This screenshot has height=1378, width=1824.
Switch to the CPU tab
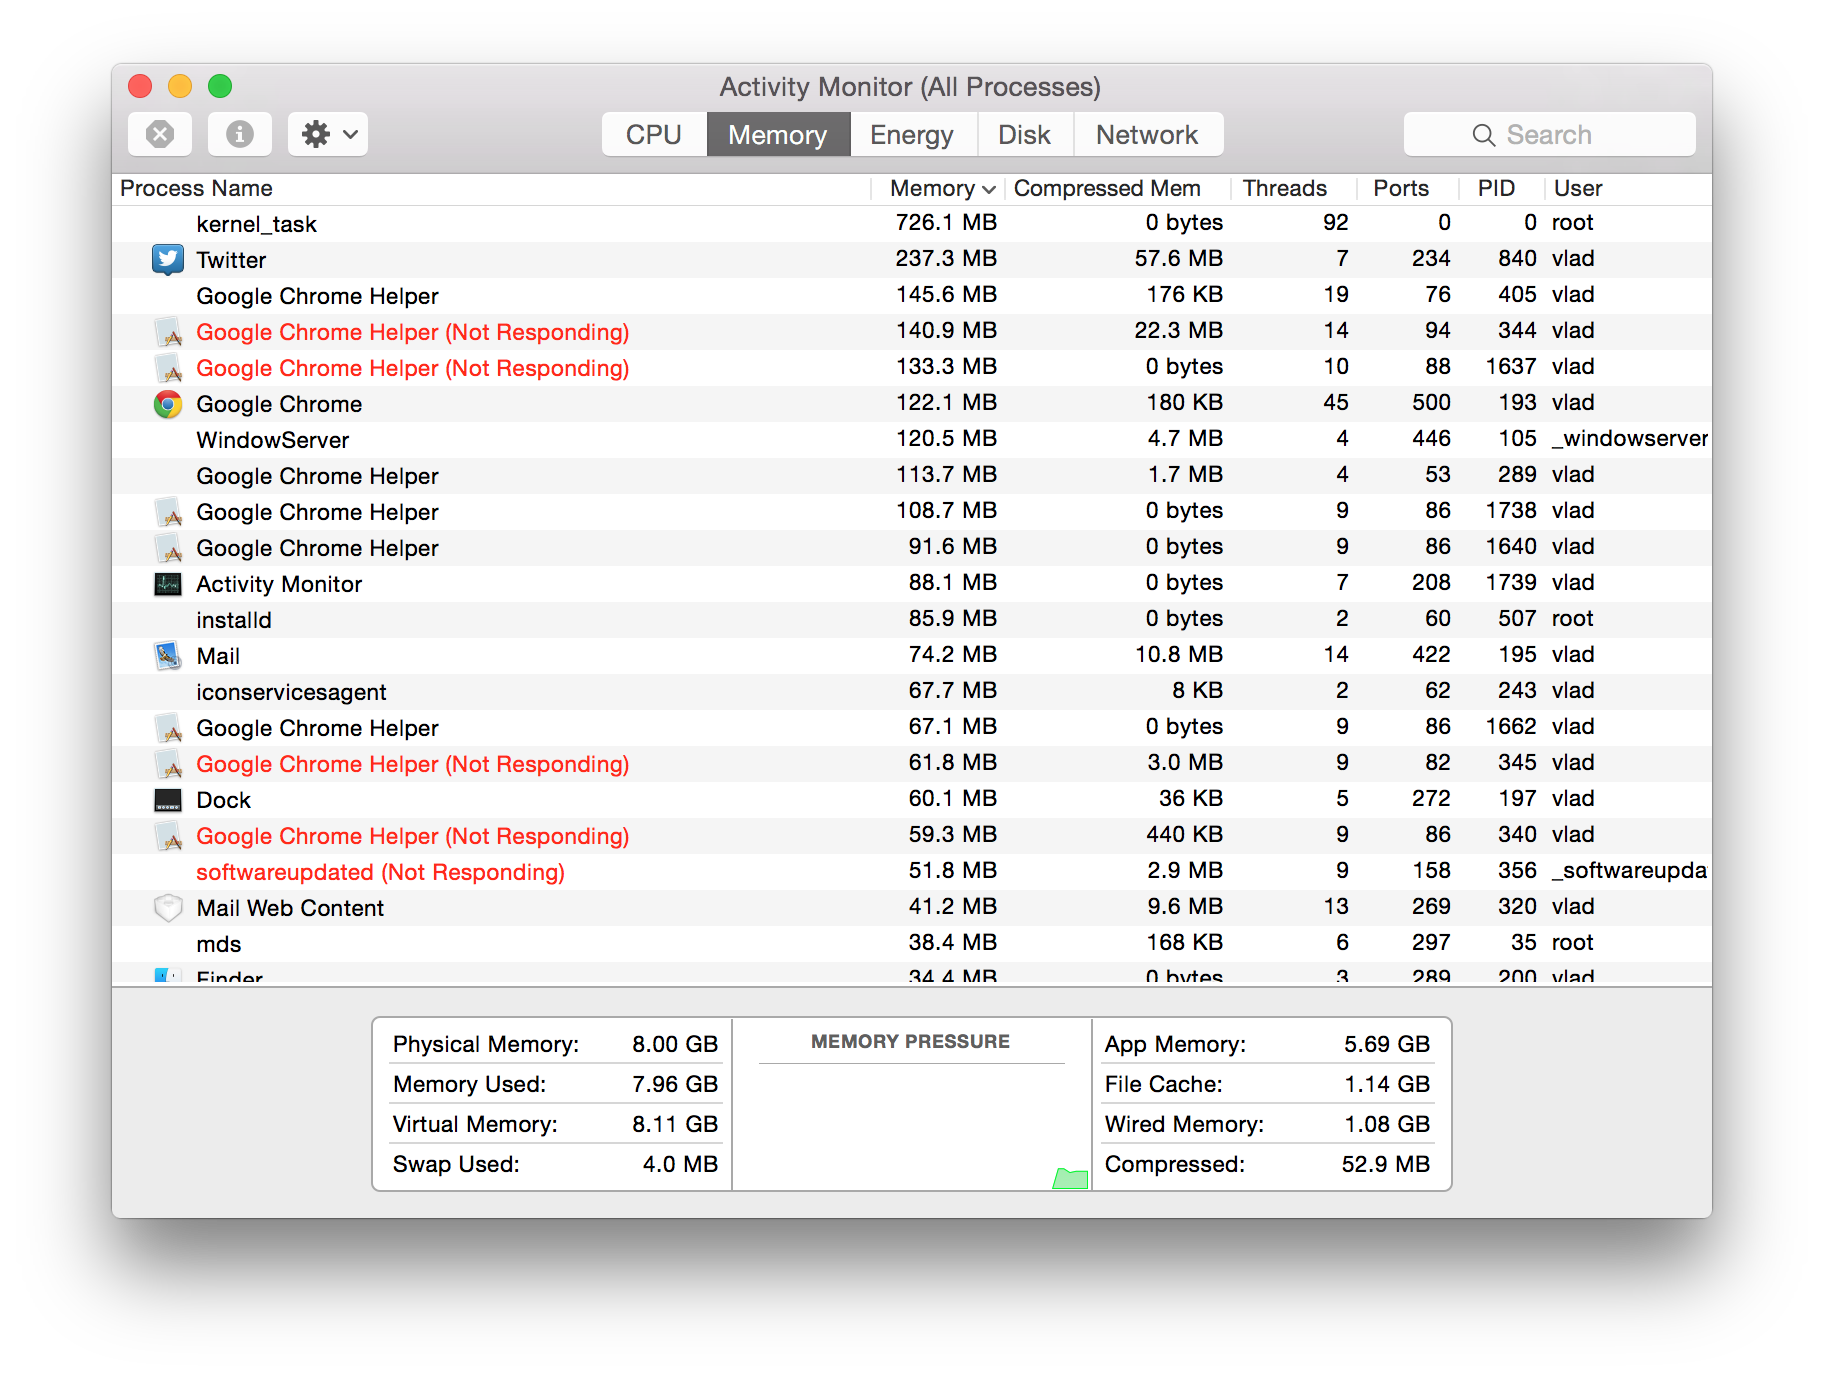point(654,134)
